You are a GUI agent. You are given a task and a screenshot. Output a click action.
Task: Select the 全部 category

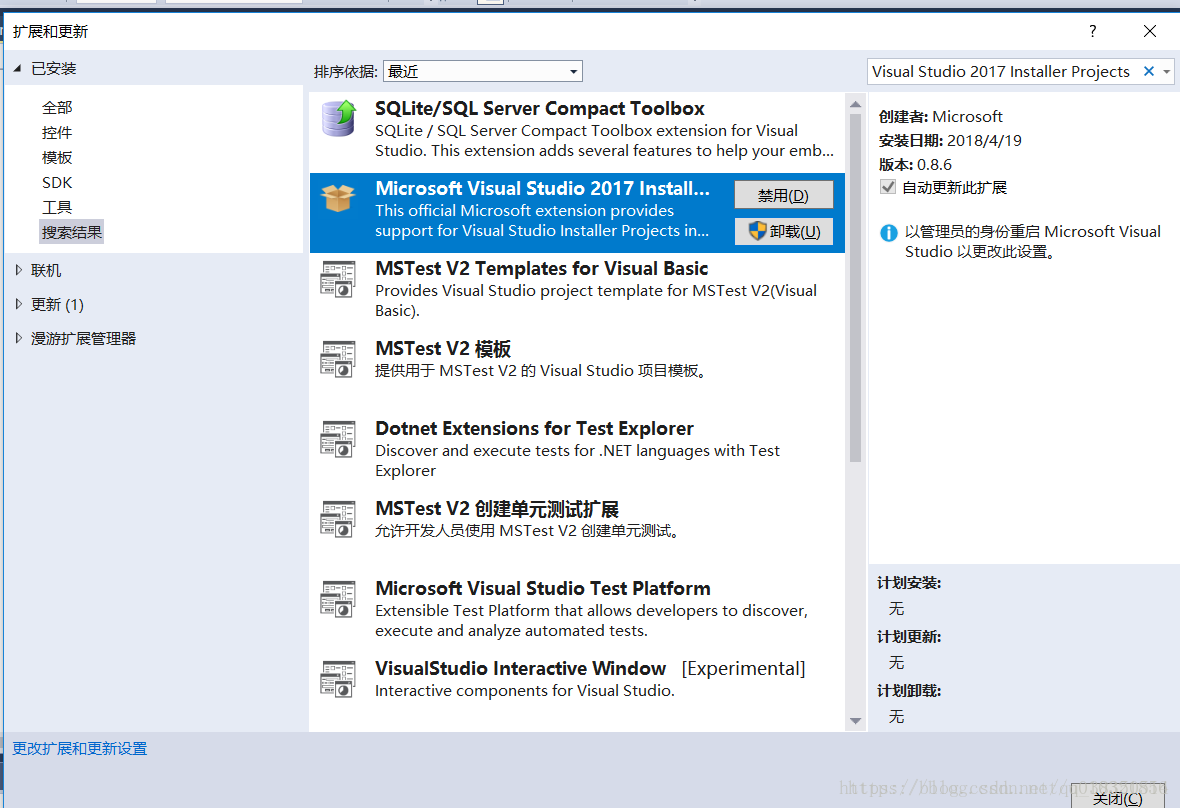click(x=57, y=108)
